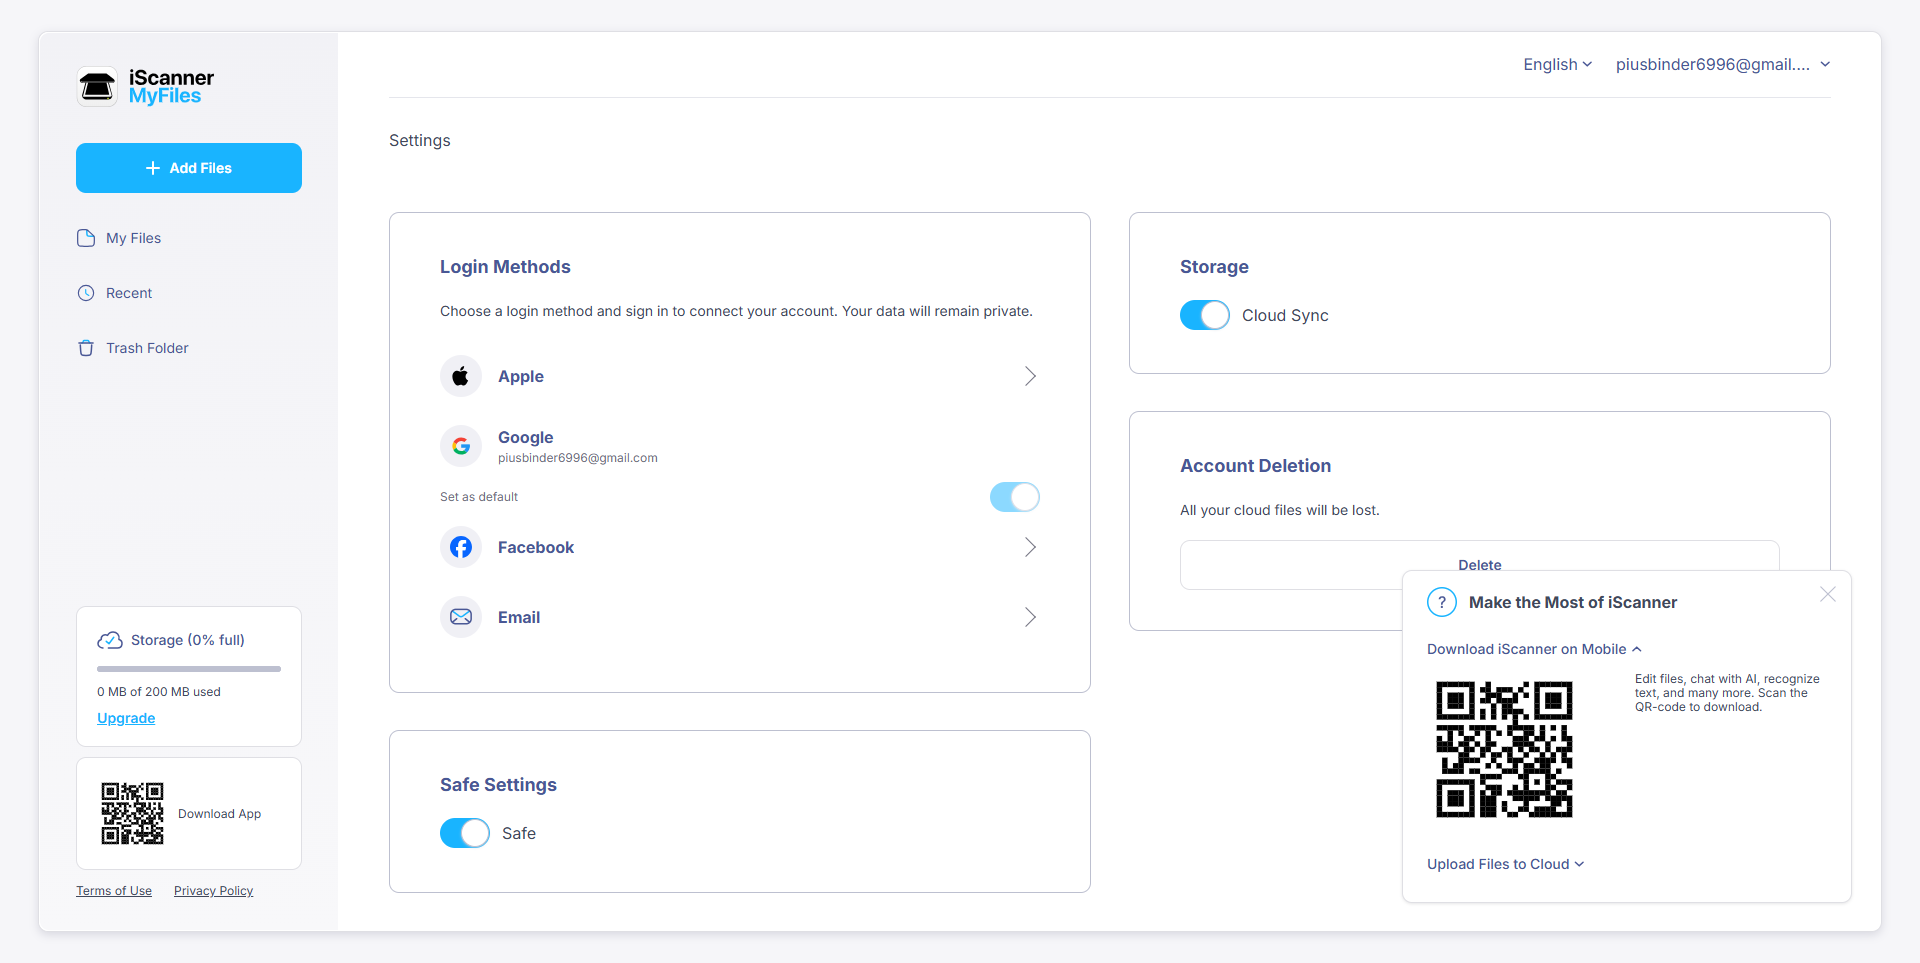Click the Apple logo icon
Viewport: 1920px width, 963px height.
(461, 376)
